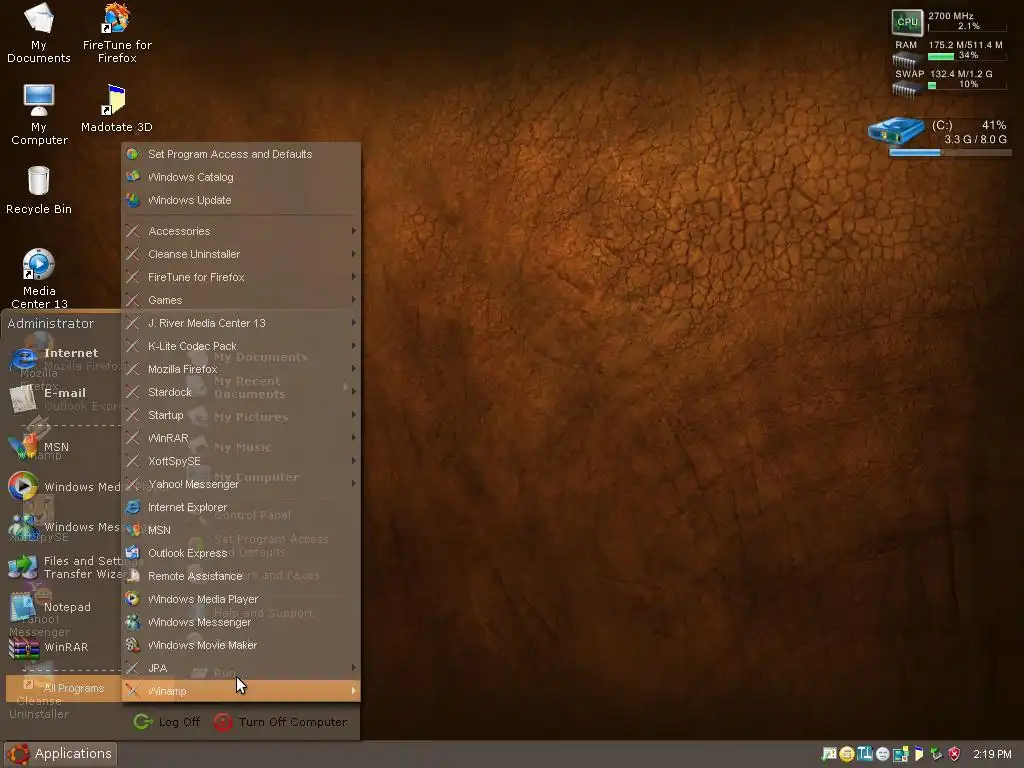Select Internet Explorer in programs list
Image resolution: width=1024 pixels, height=768 pixels.
241,507
